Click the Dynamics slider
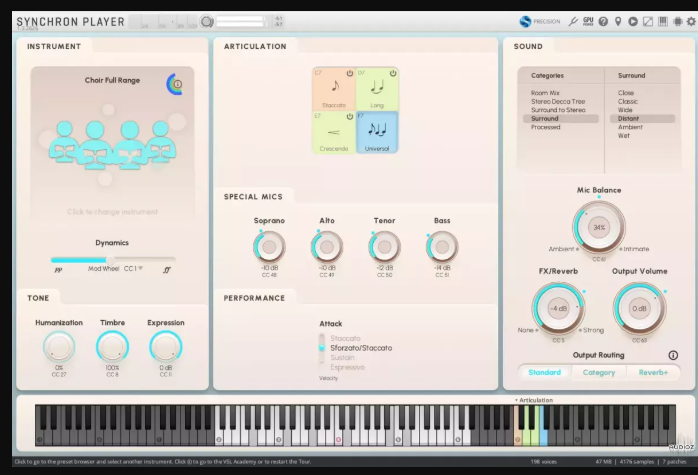The width and height of the screenshot is (698, 475). (113, 260)
